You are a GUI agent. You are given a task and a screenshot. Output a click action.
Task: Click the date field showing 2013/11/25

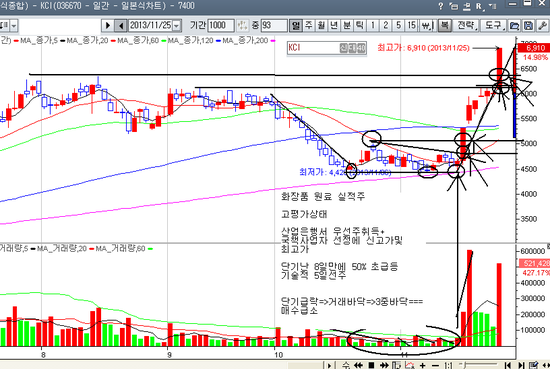150,26
